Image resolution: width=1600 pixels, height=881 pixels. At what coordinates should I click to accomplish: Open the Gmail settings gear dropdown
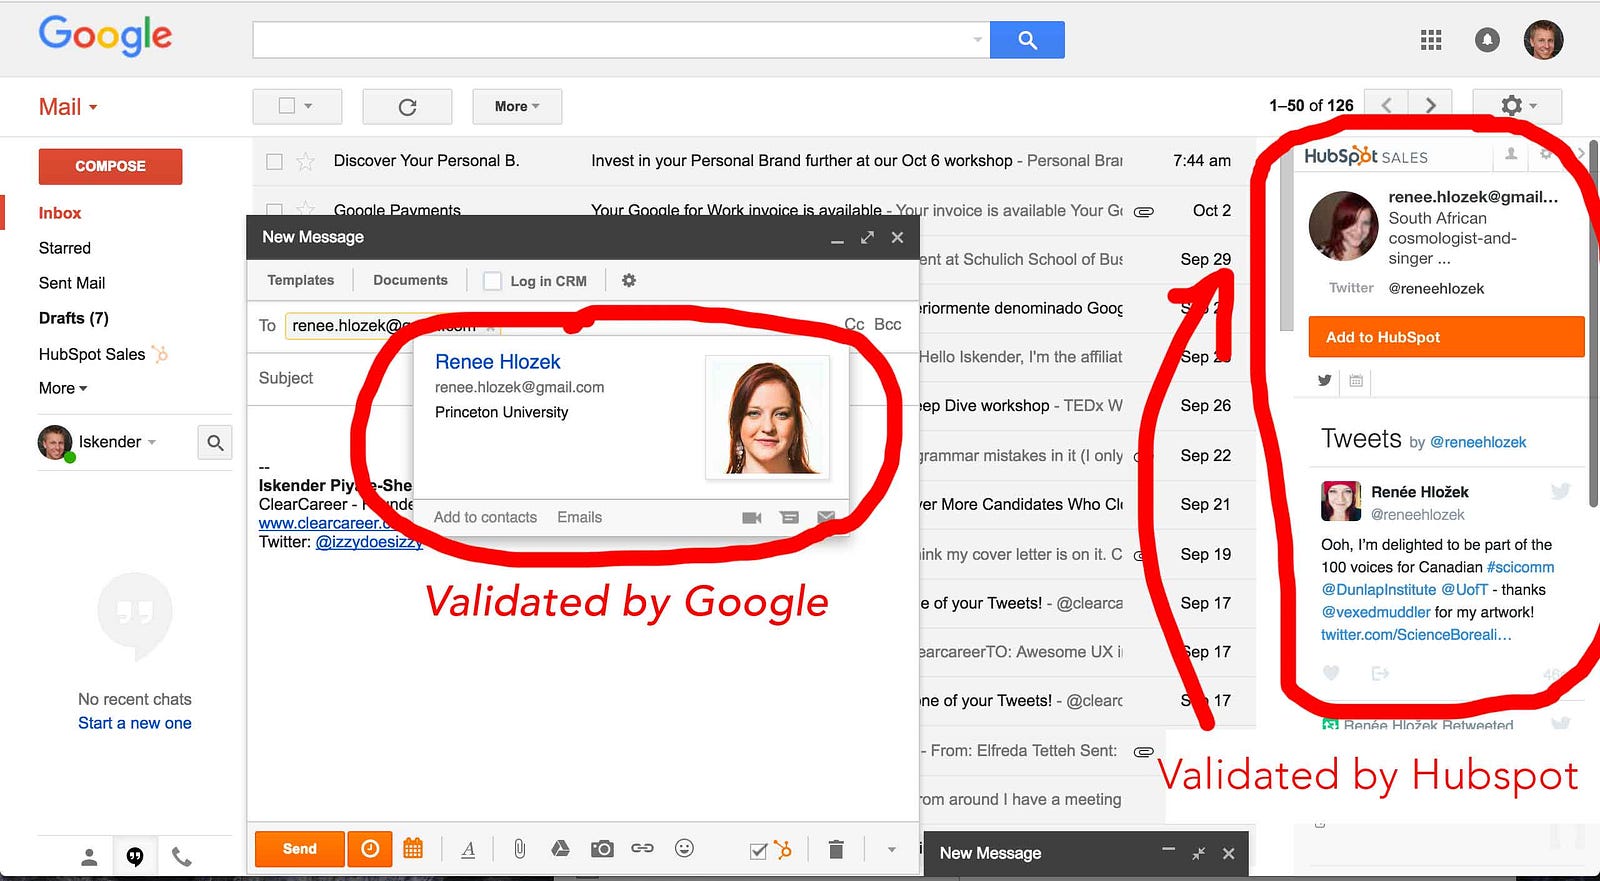pyautogui.click(x=1517, y=106)
